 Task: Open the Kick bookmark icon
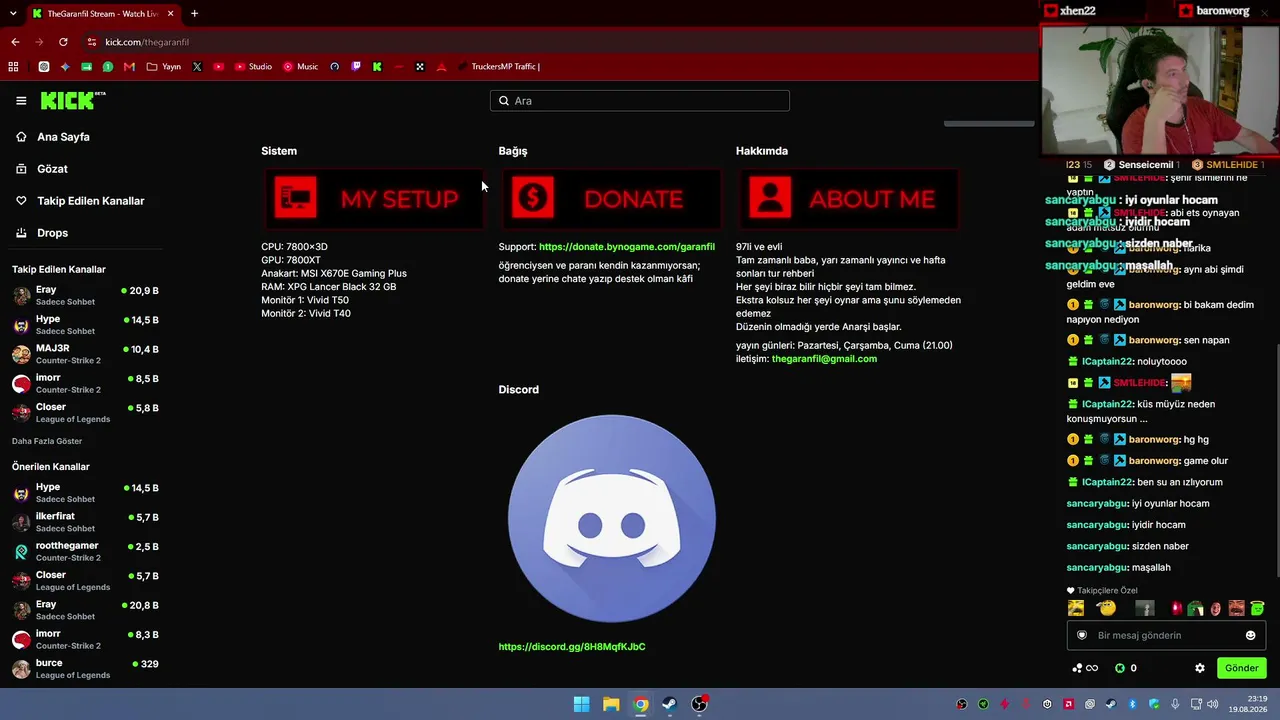point(377,67)
